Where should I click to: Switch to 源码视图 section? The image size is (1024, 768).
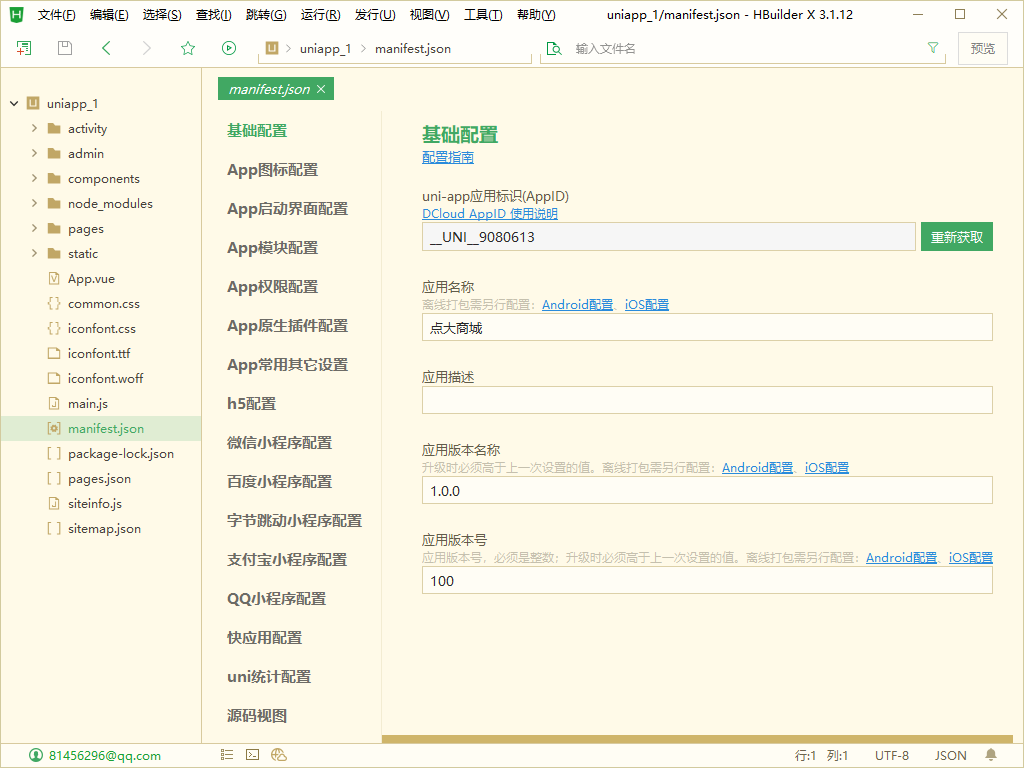tap(257, 716)
